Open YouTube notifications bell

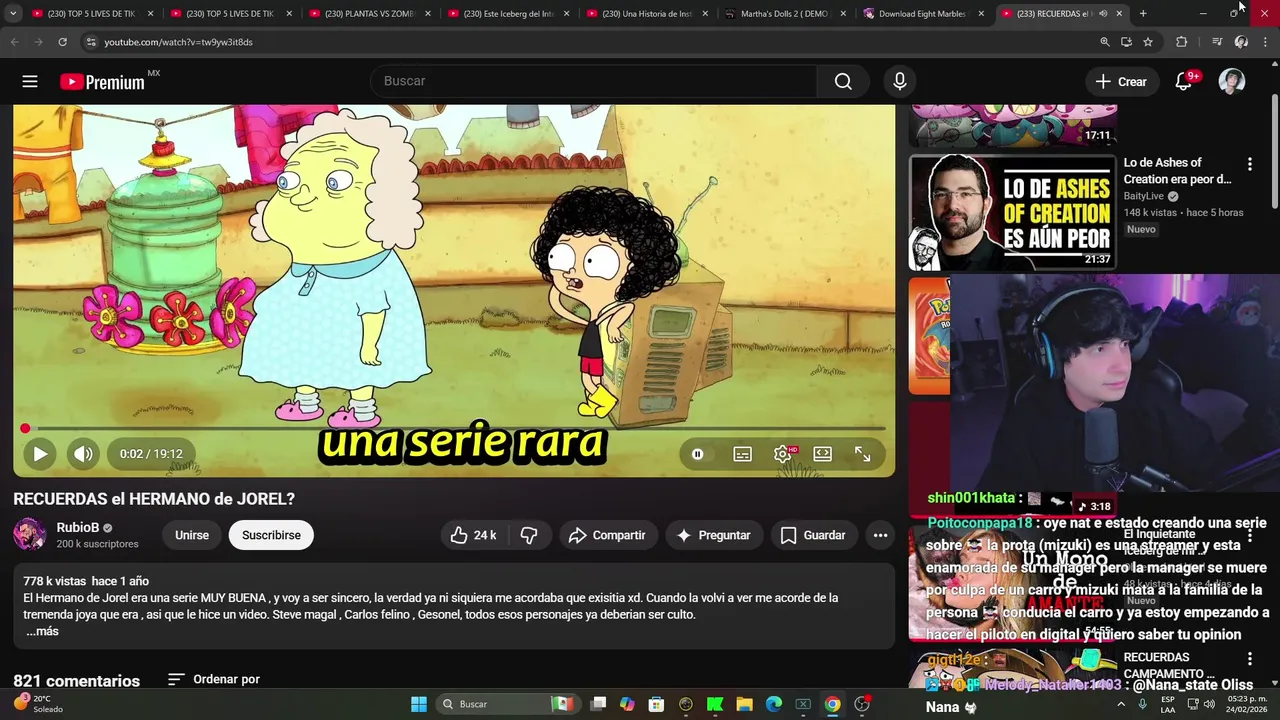pos(1184,81)
